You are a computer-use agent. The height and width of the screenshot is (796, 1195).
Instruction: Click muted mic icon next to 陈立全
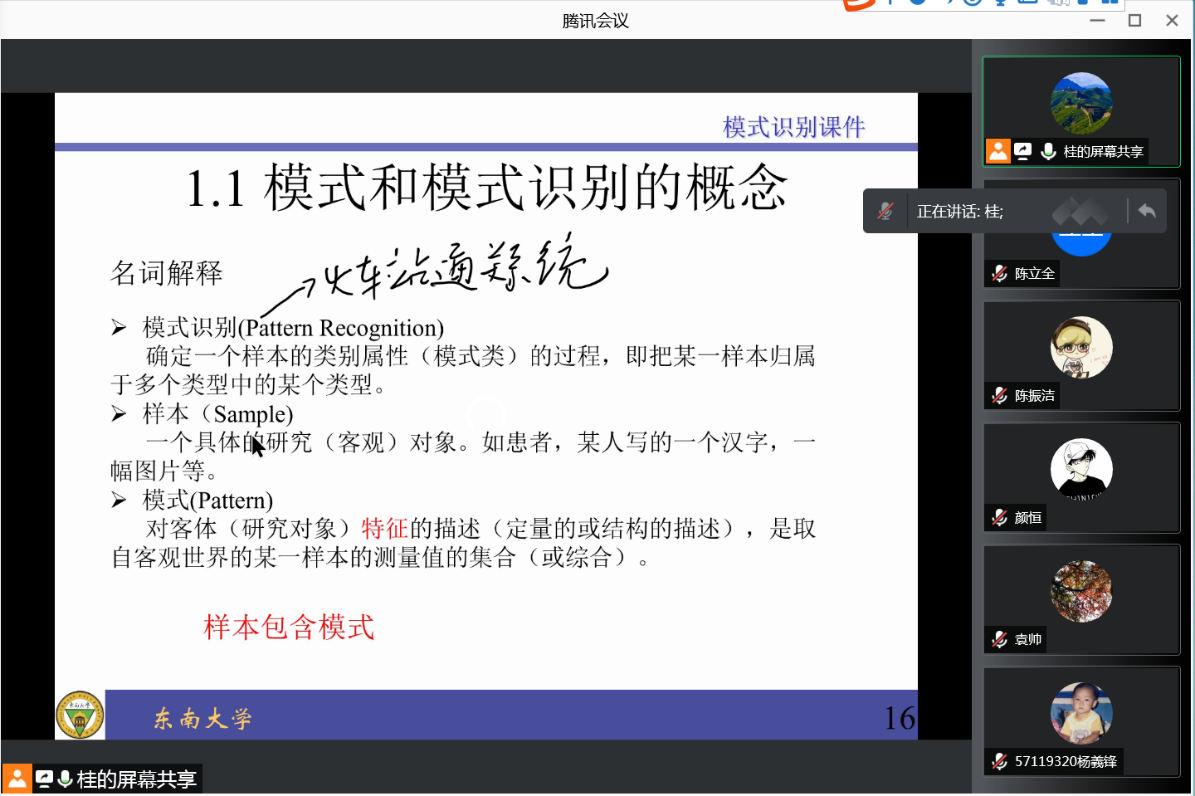[999, 273]
